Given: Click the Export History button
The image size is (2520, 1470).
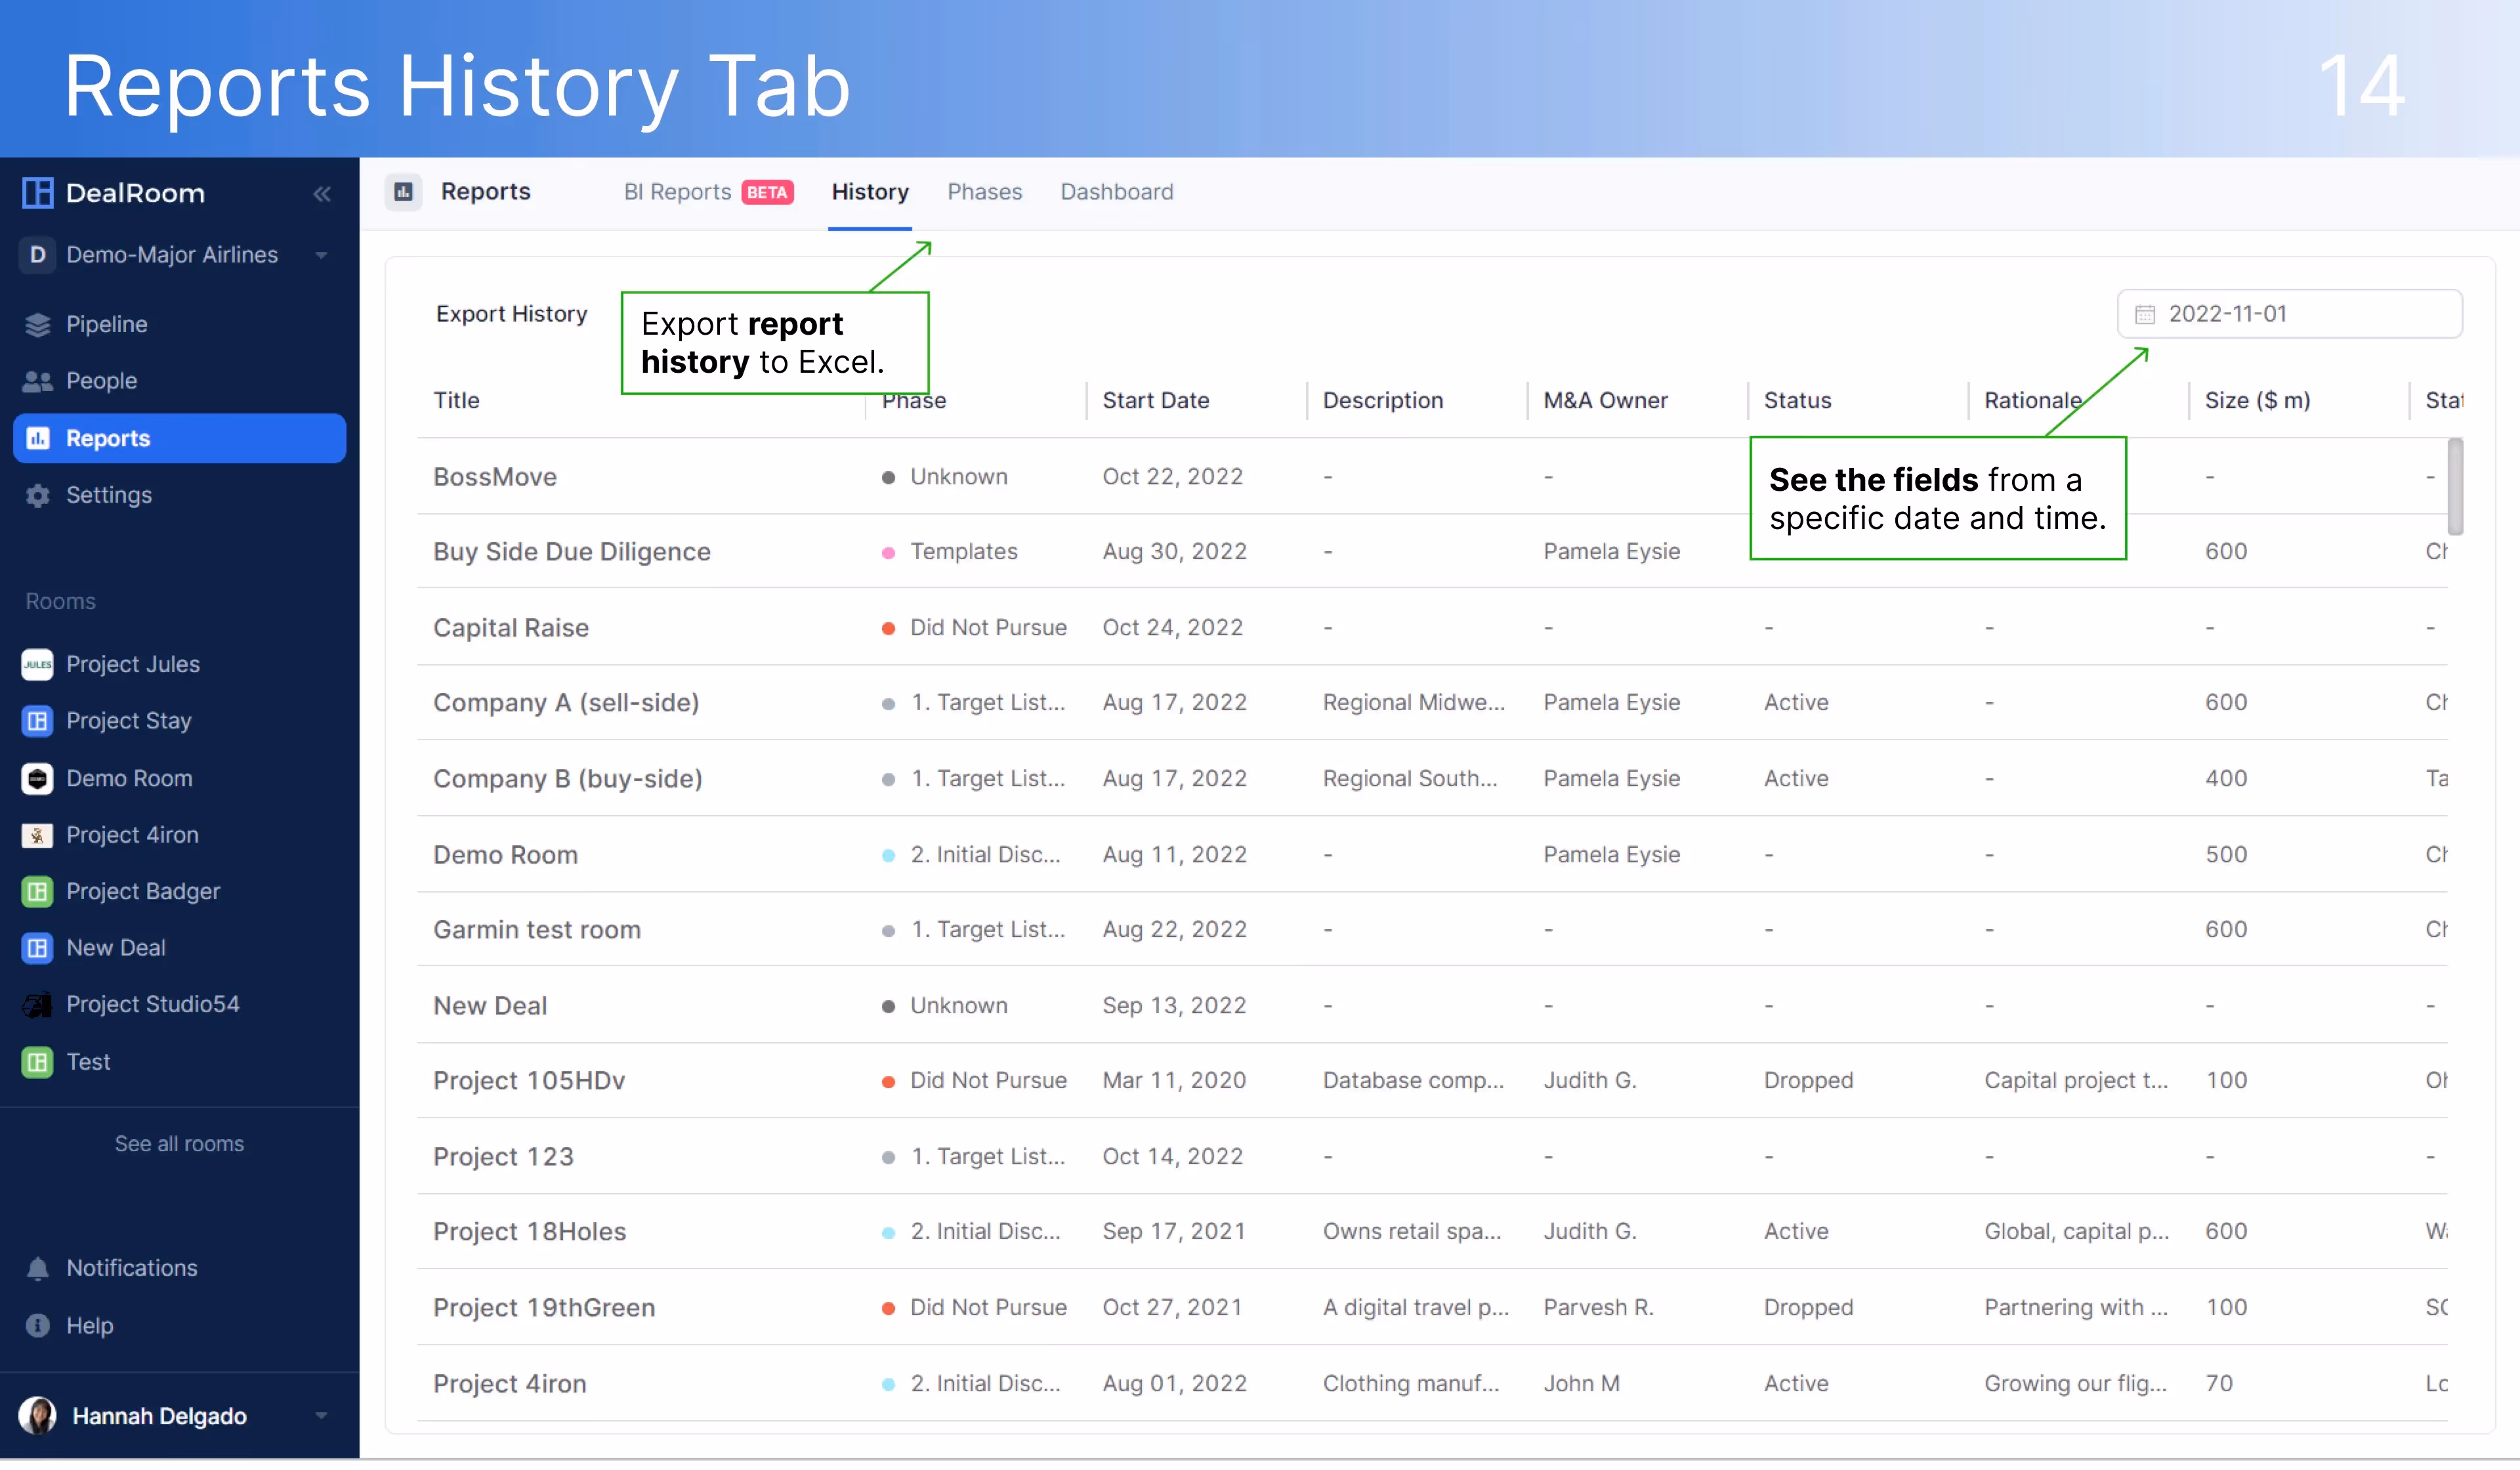Looking at the screenshot, I should (x=512, y=313).
